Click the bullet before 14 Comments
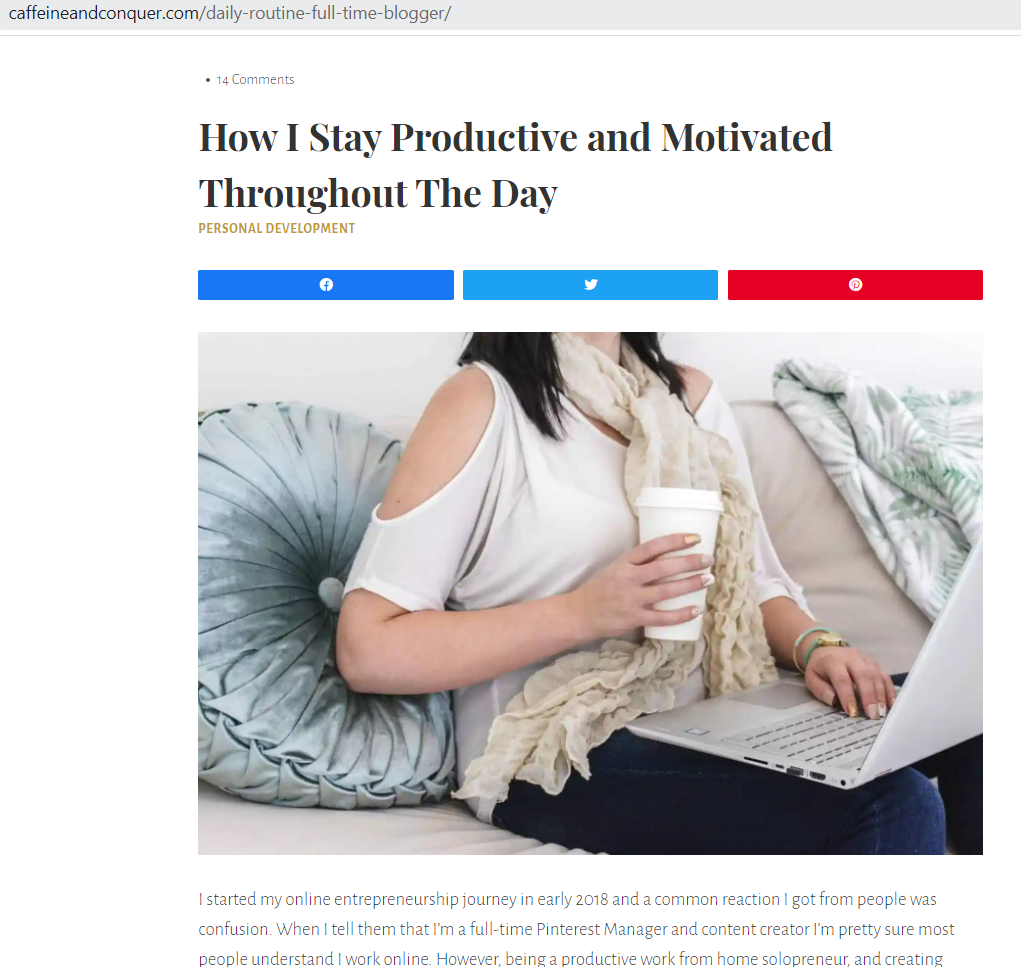 pos(208,80)
